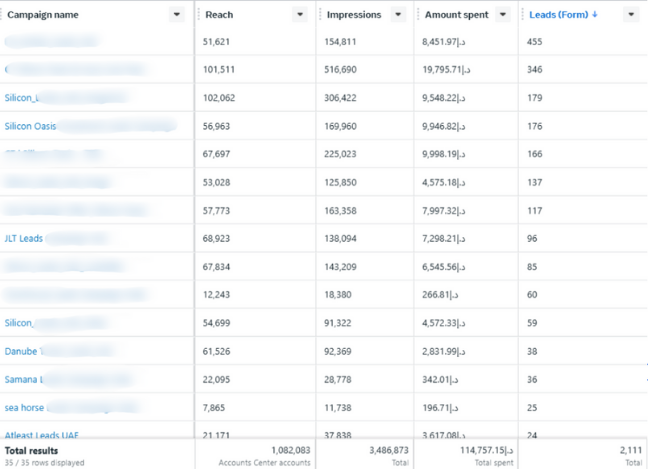
Task: Select the total reach 1,082,083
Action: coord(291,450)
